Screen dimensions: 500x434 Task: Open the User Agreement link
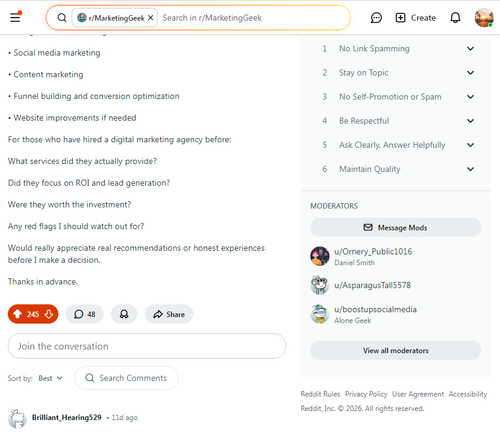click(418, 394)
